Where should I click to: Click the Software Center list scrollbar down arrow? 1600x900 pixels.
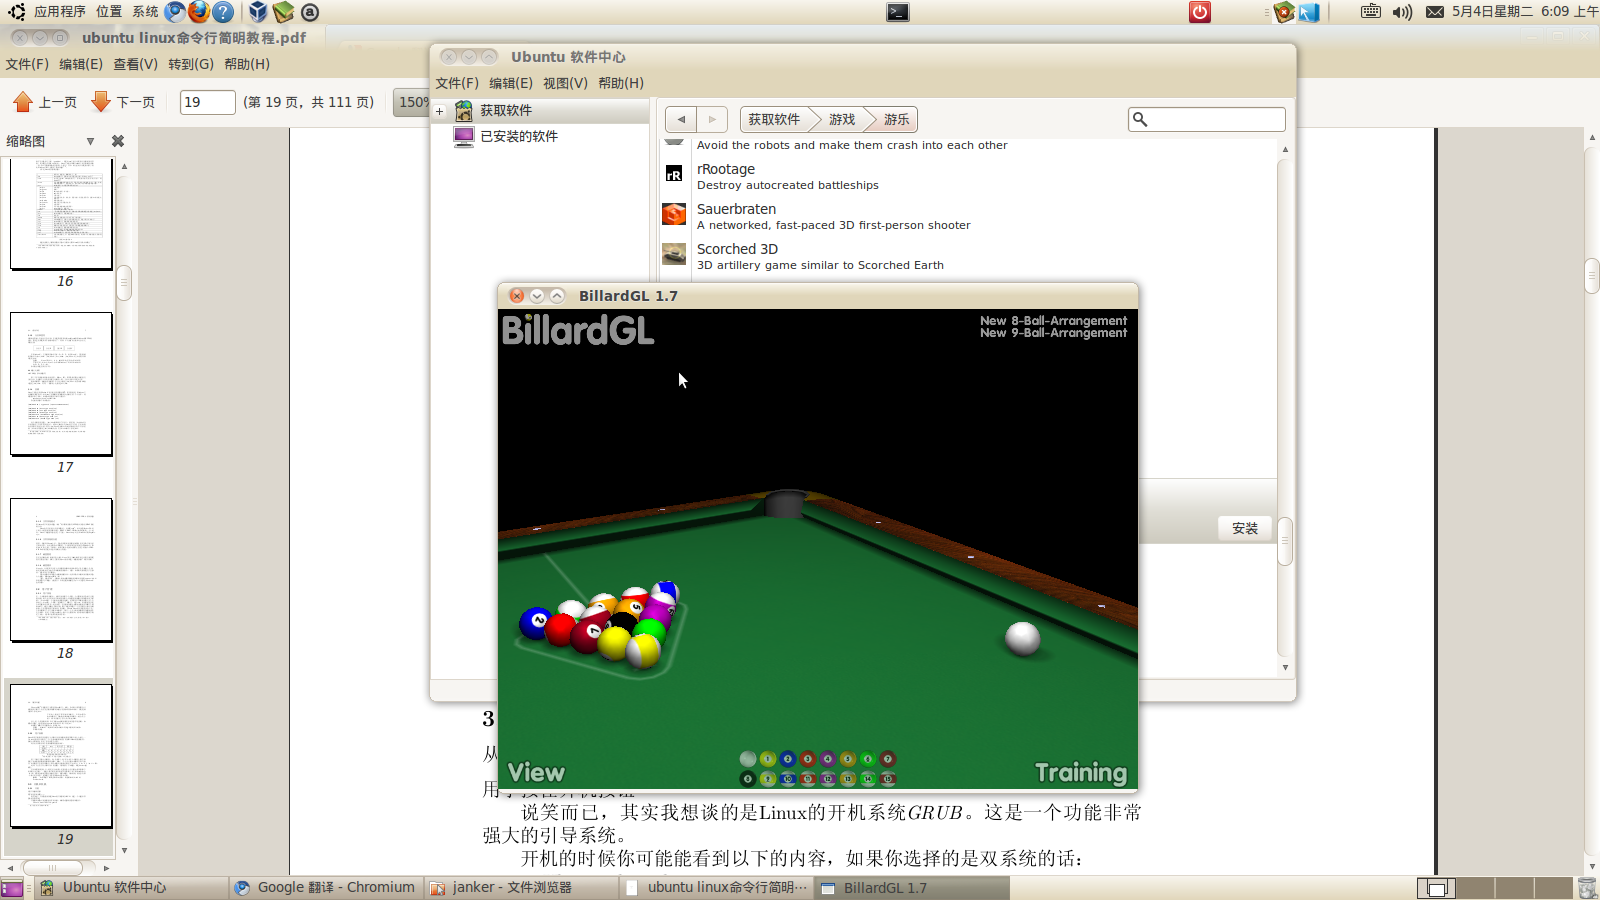1285,668
